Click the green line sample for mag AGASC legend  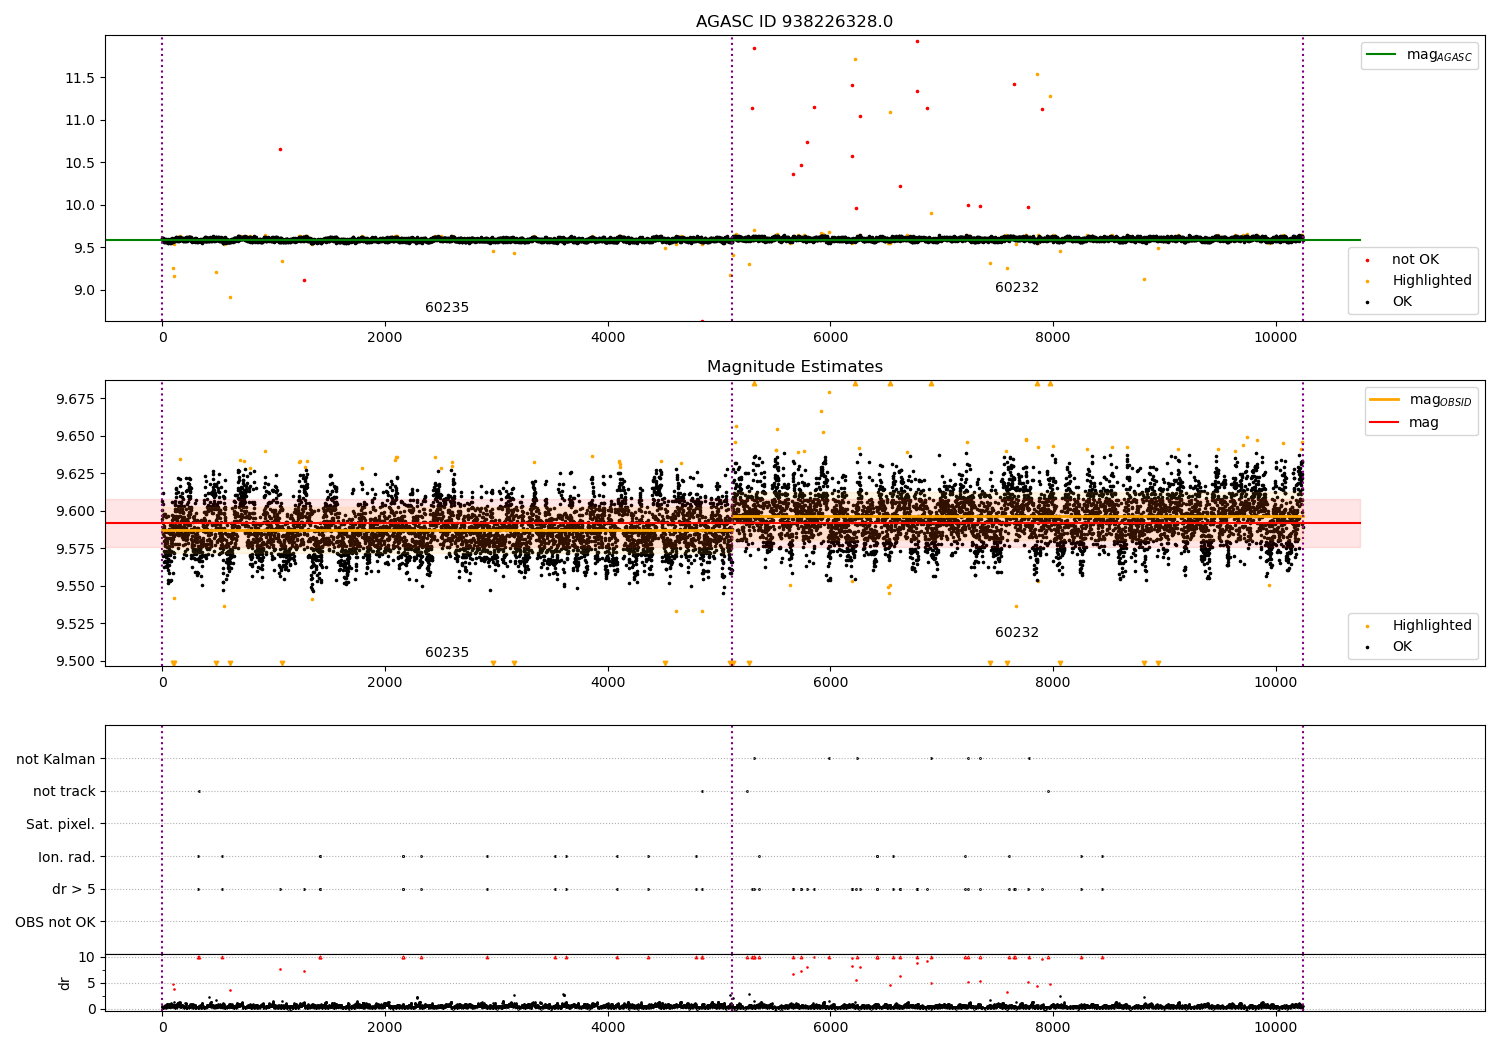tap(1382, 55)
